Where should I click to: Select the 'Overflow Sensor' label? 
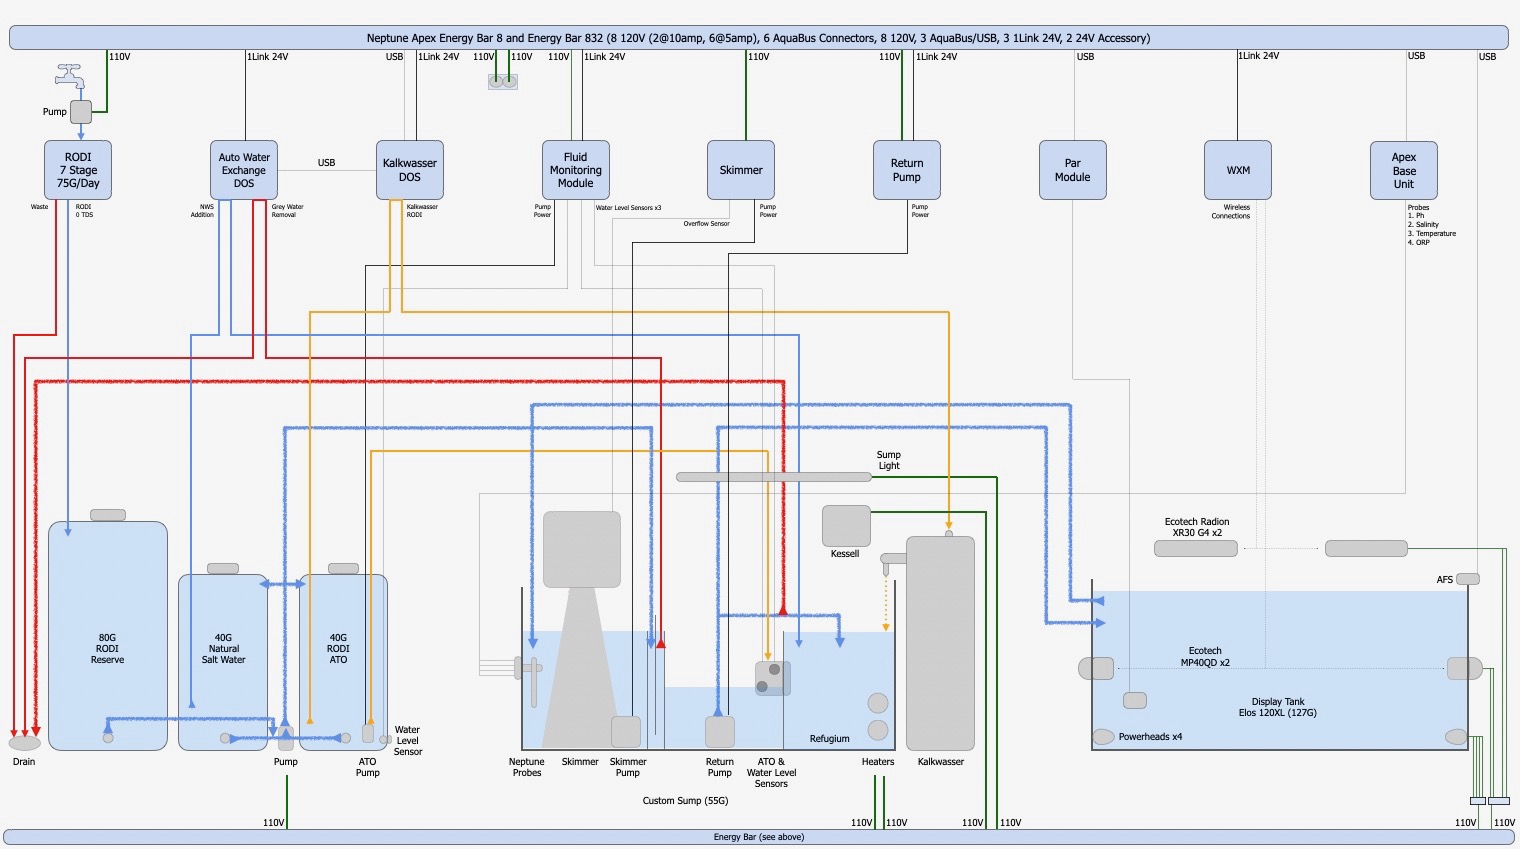click(x=707, y=224)
